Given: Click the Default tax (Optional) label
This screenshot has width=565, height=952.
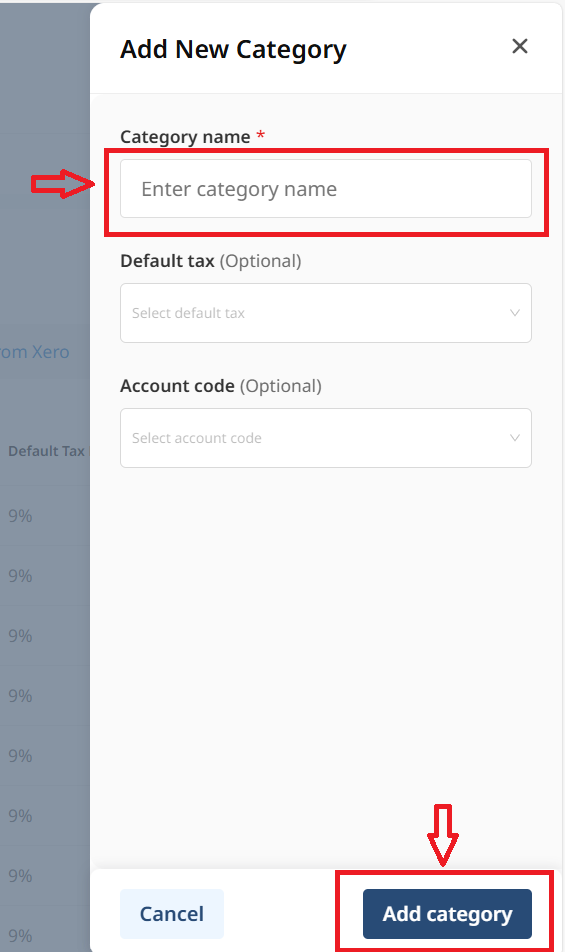Looking at the screenshot, I should (x=211, y=261).
